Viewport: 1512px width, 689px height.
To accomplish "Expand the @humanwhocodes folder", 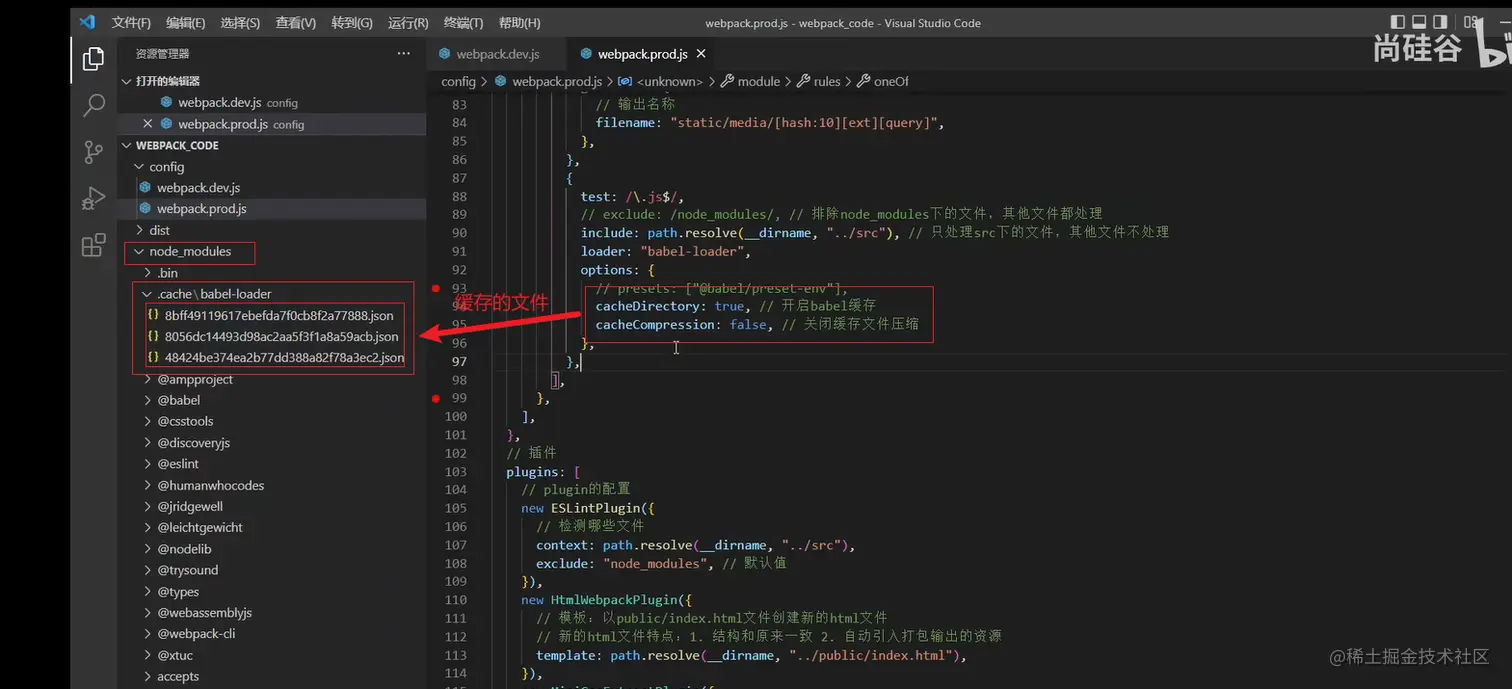I will 272,485.
